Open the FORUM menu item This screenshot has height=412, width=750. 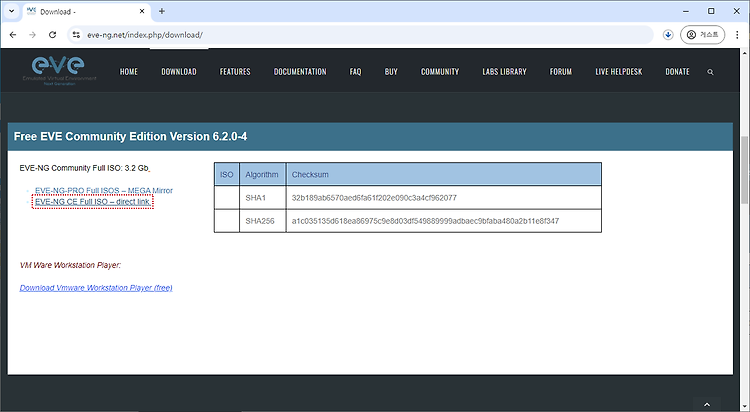(561, 72)
